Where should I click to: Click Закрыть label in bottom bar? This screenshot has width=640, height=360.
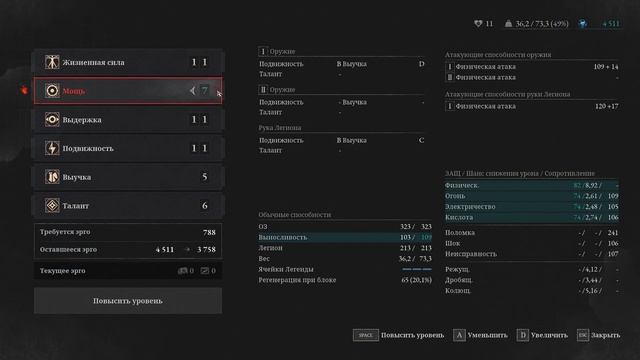tap(605, 335)
